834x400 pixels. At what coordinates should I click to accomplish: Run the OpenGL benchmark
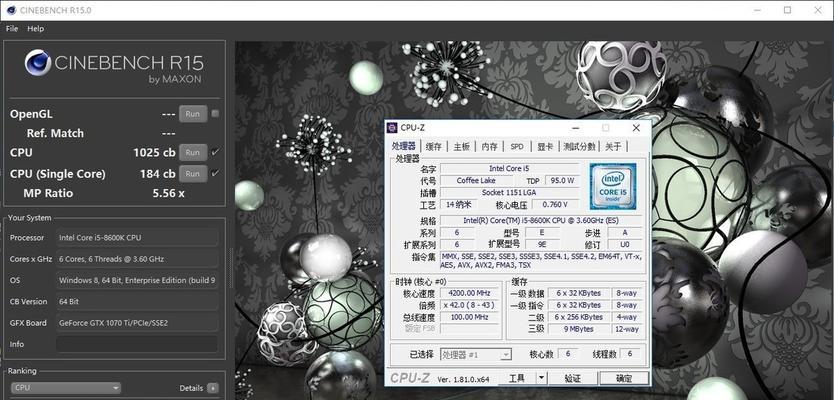click(x=193, y=114)
